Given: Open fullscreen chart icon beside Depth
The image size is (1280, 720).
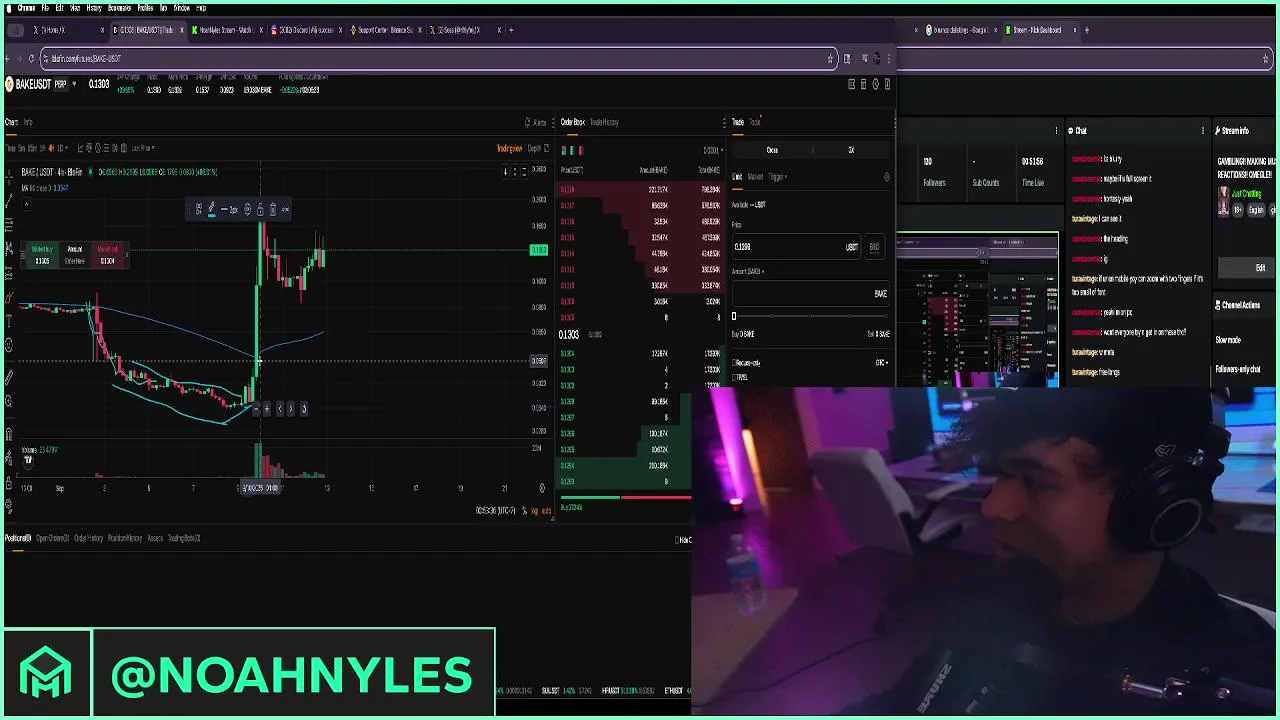Looking at the screenshot, I should (546, 148).
